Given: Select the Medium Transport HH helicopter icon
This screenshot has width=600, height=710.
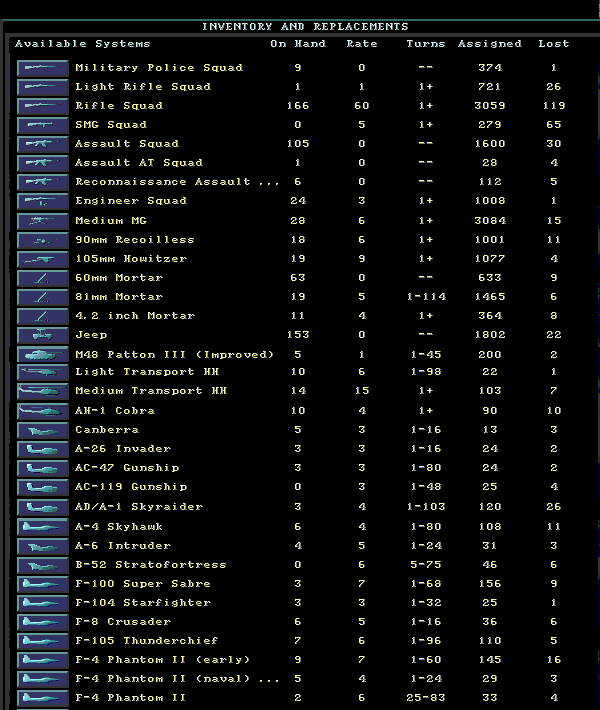Looking at the screenshot, I should tap(43, 391).
